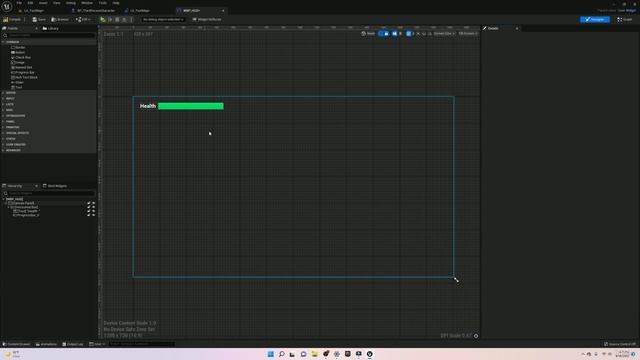This screenshot has width=640, height=360.
Task: Open the Asset menu
Action: pyautogui.click(x=43, y=3)
